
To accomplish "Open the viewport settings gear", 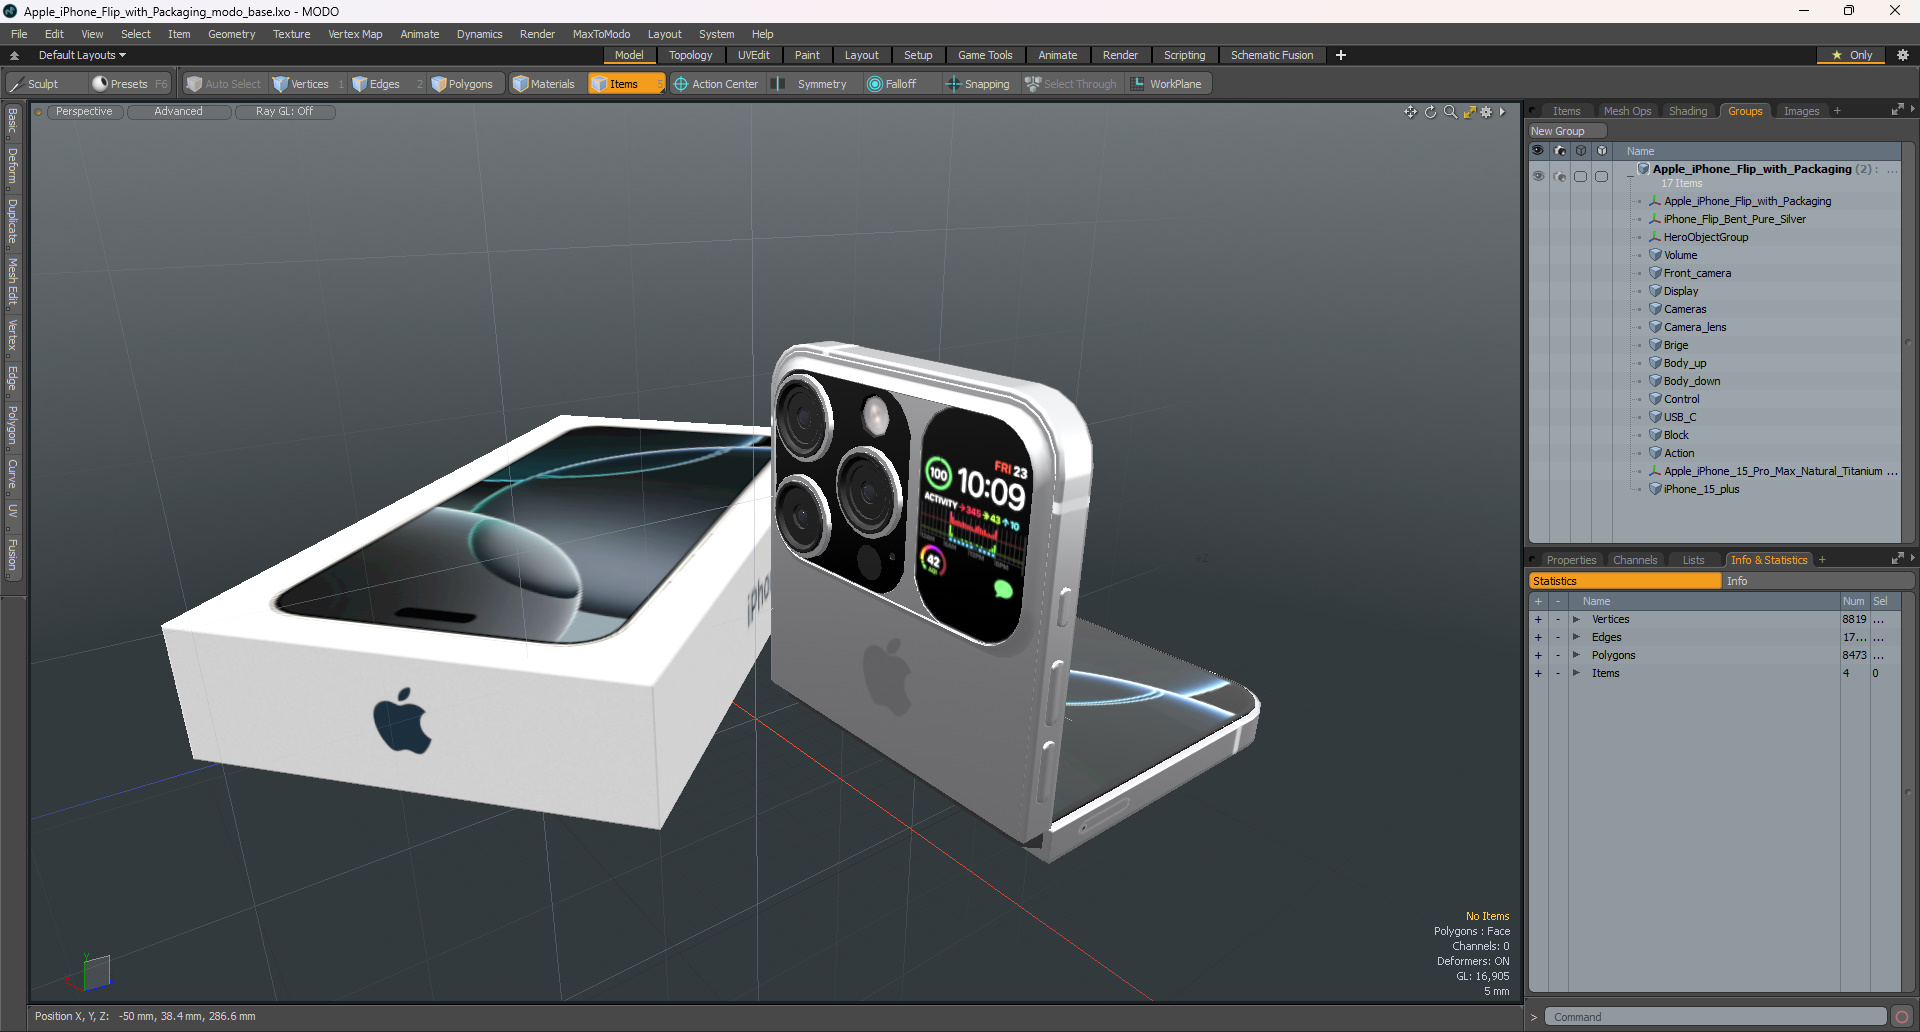I will coord(1486,112).
